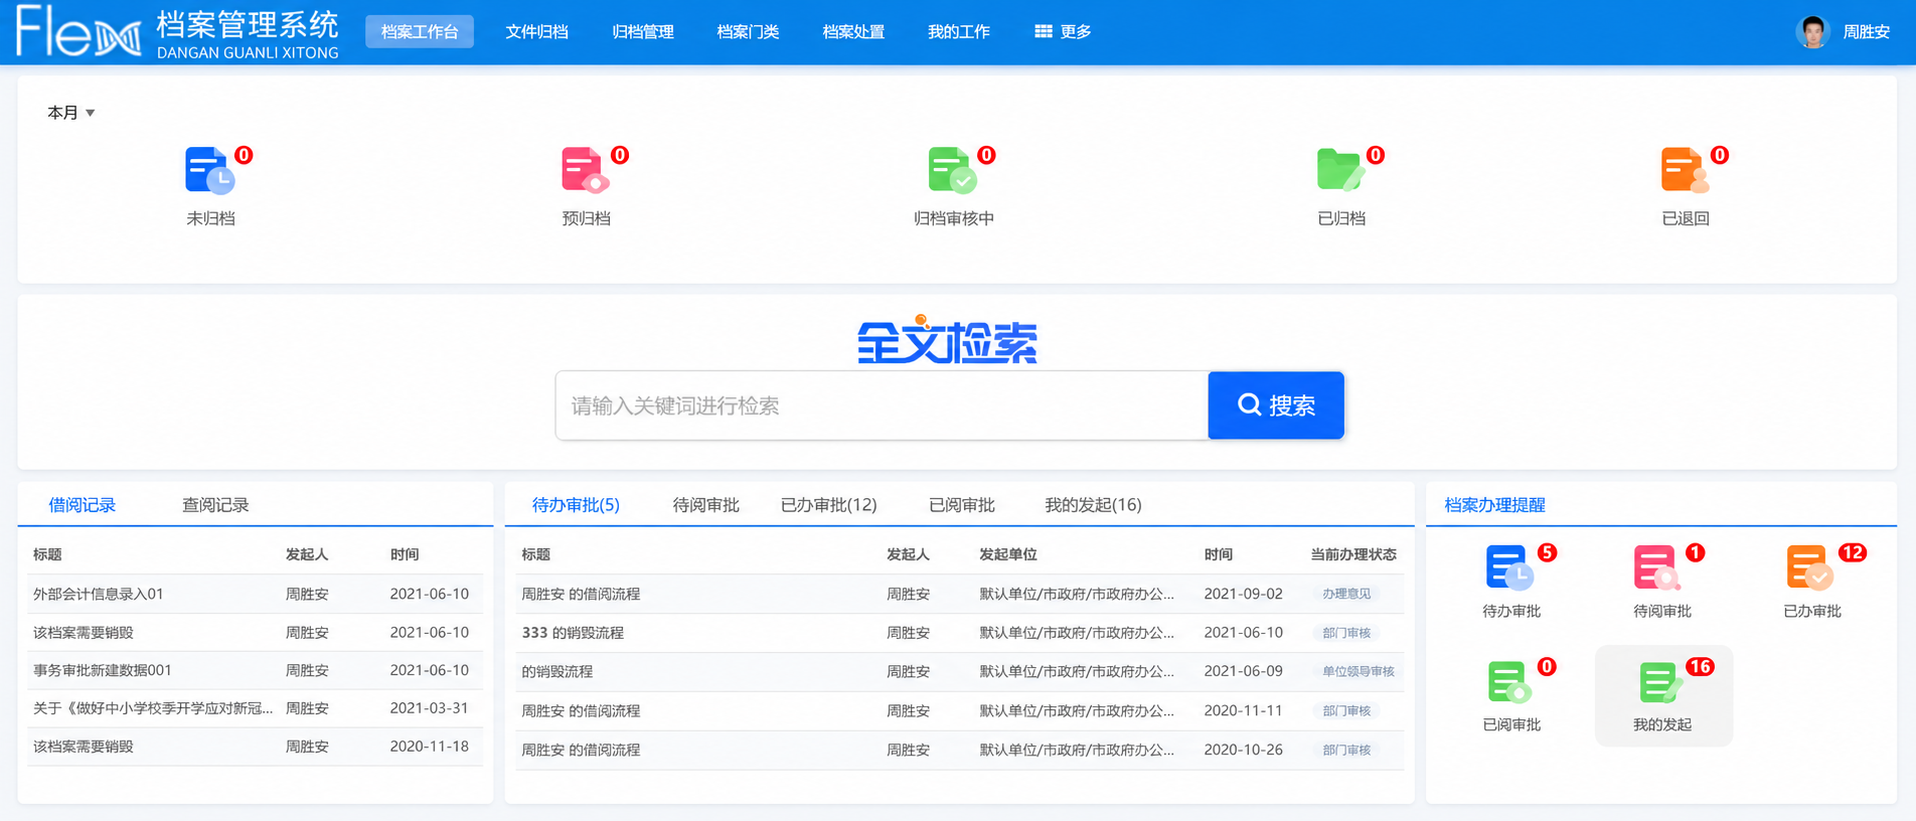Open the 外部会计信息录入01 borrow record

(98, 594)
